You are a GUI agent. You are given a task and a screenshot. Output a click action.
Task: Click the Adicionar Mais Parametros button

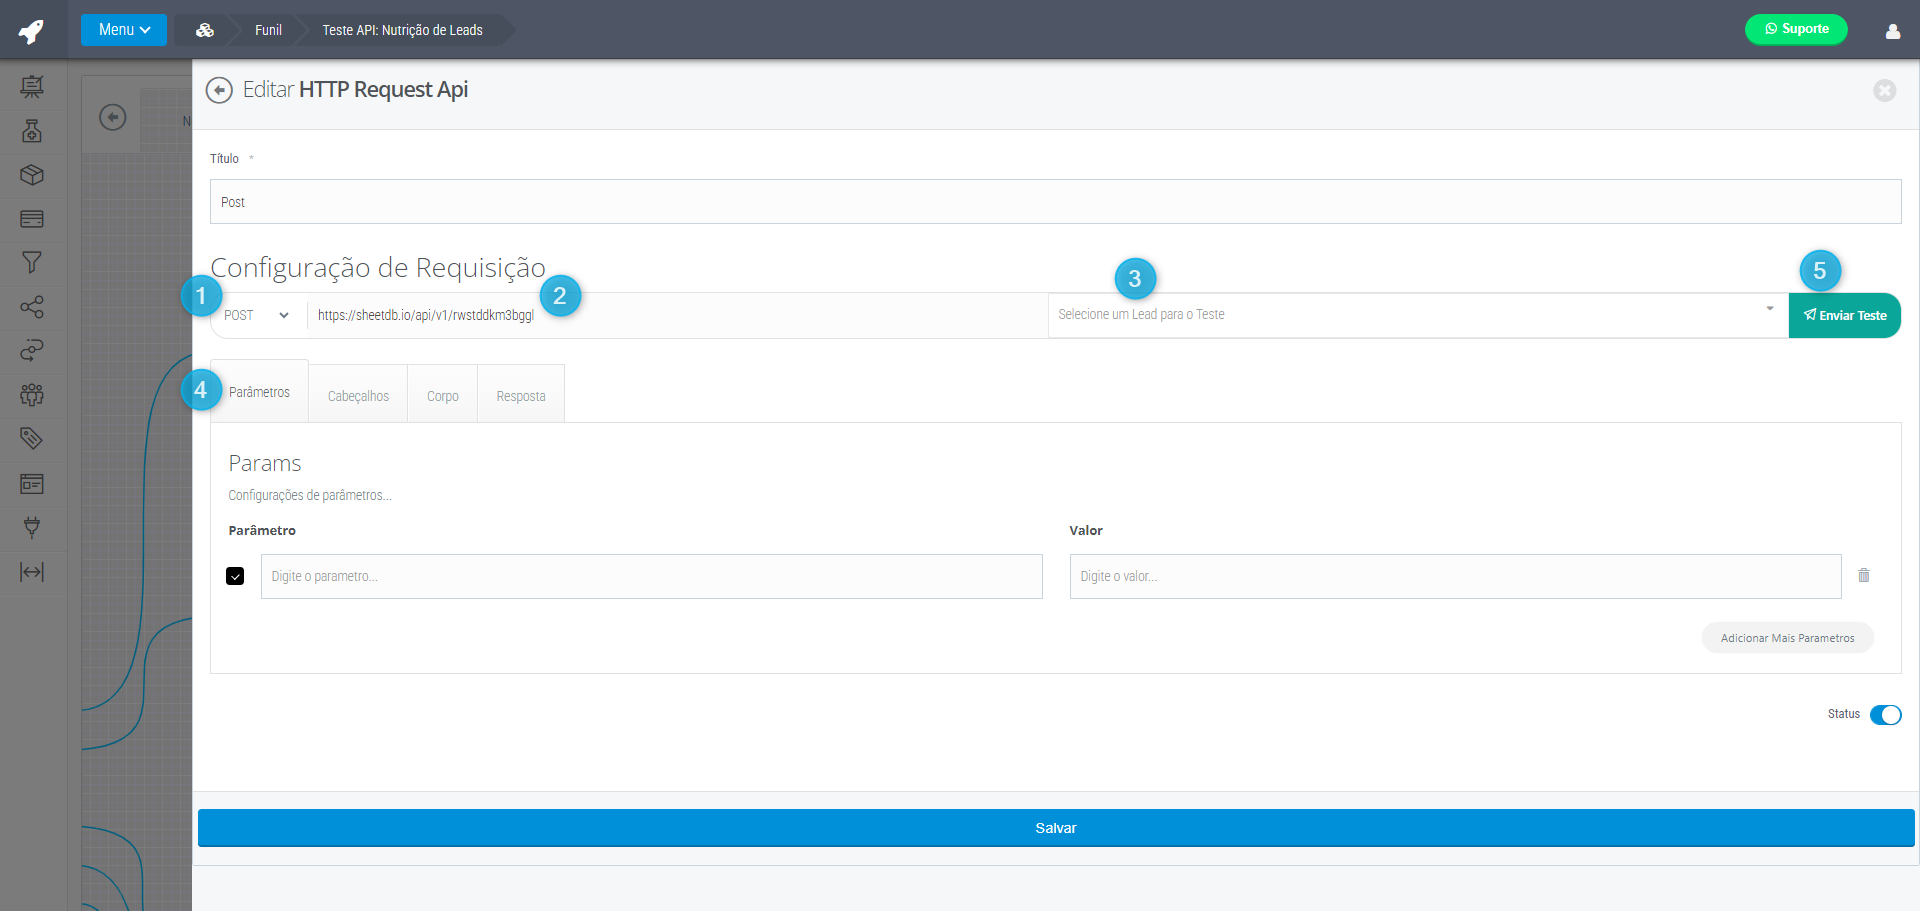[1787, 638]
